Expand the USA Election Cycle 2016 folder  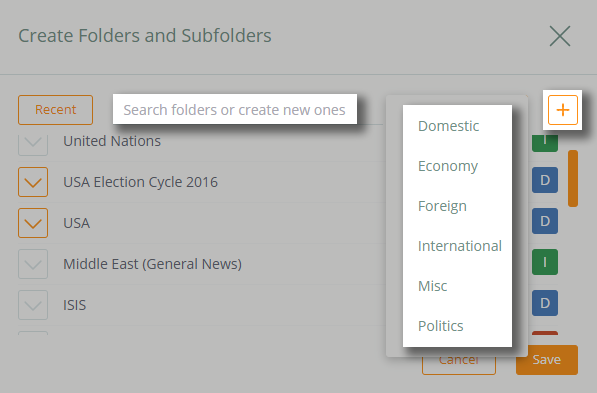point(33,182)
